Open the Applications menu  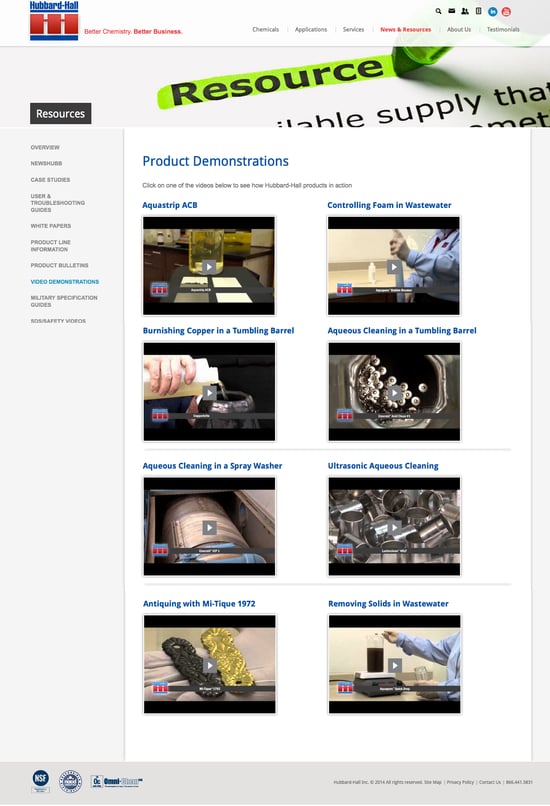311,29
